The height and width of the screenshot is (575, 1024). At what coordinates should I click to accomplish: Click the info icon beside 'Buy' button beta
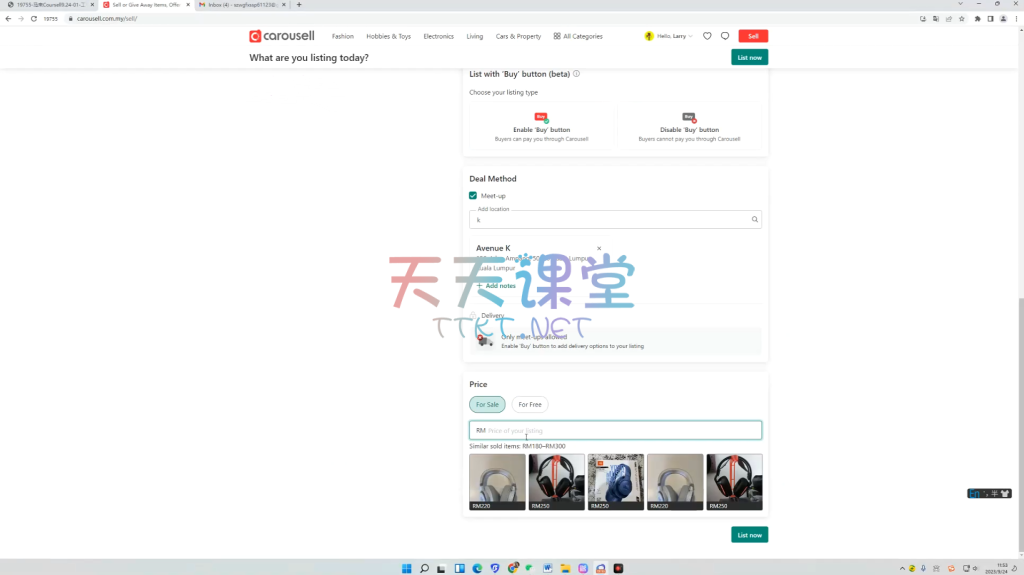(x=577, y=74)
